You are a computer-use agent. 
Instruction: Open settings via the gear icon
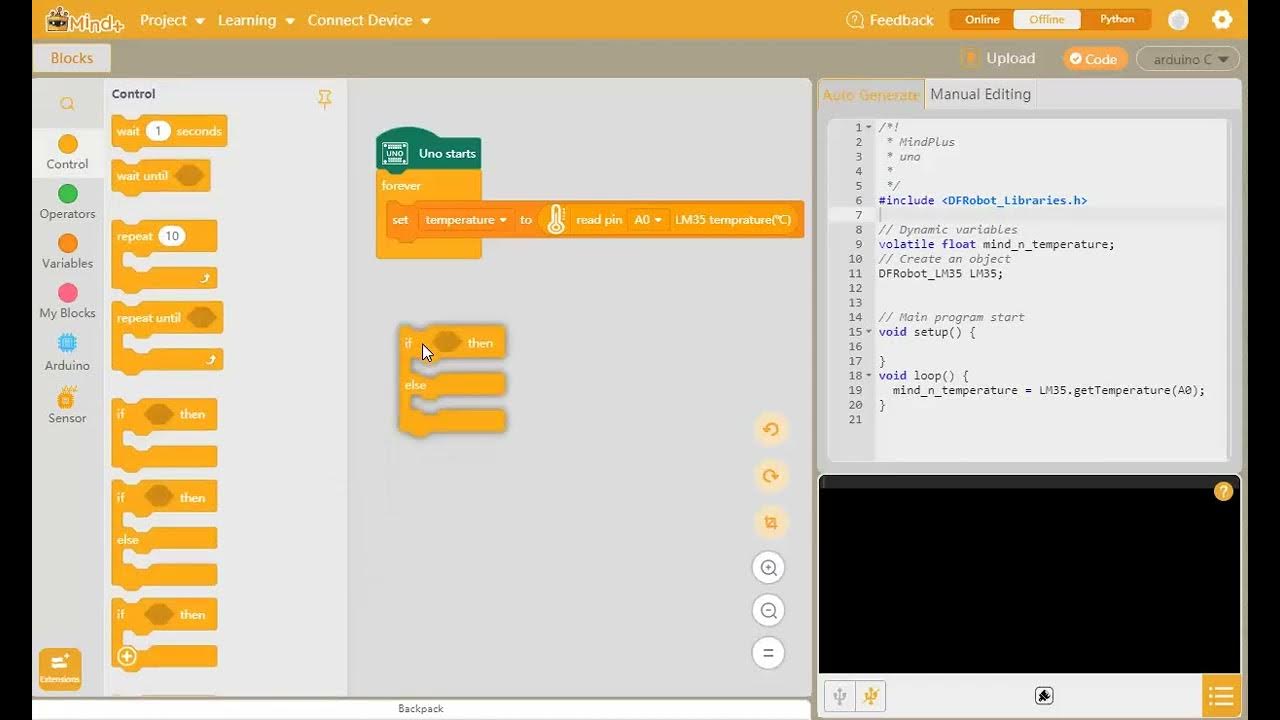[1222, 20]
